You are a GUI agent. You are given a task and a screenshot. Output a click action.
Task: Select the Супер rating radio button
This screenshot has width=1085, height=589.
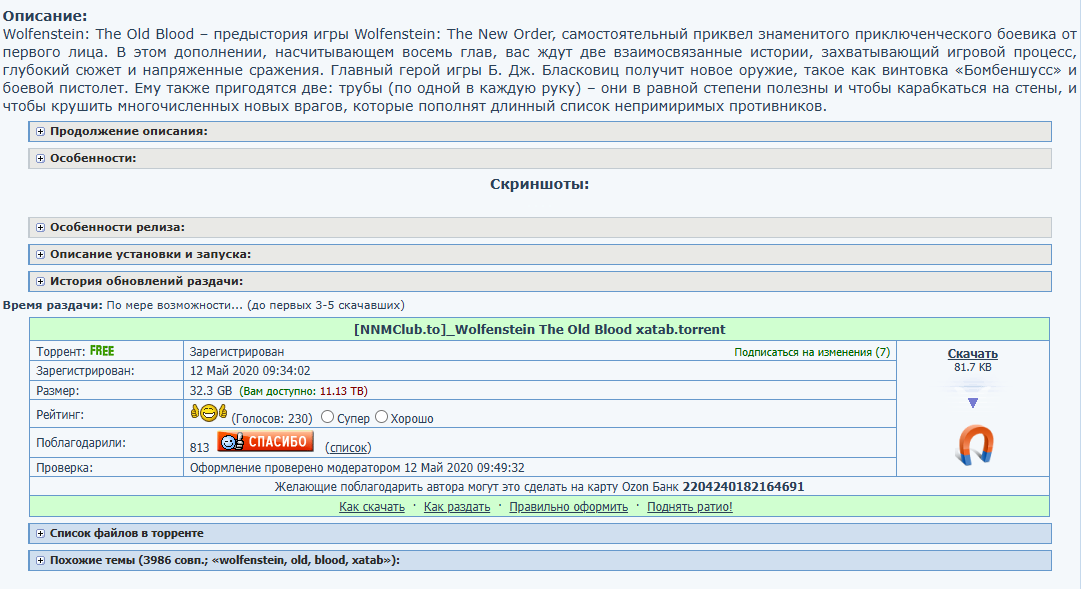click(327, 417)
